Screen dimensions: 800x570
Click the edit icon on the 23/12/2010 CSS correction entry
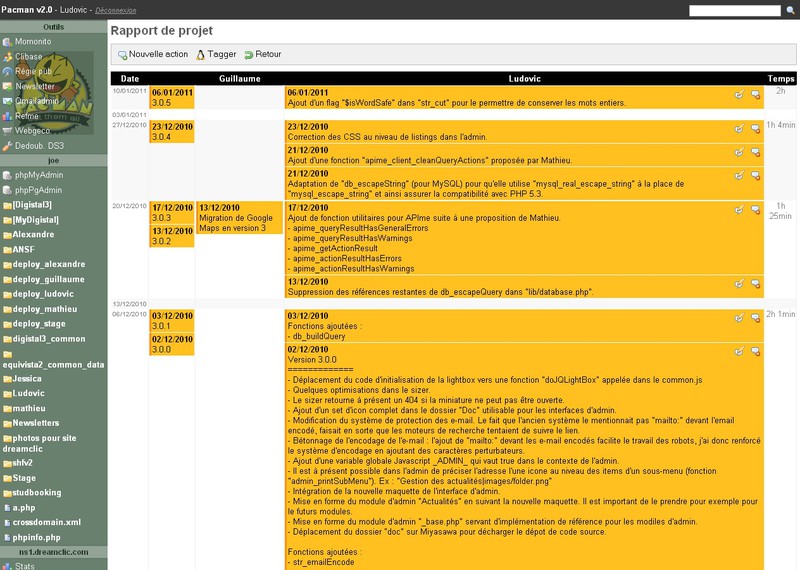(x=739, y=129)
